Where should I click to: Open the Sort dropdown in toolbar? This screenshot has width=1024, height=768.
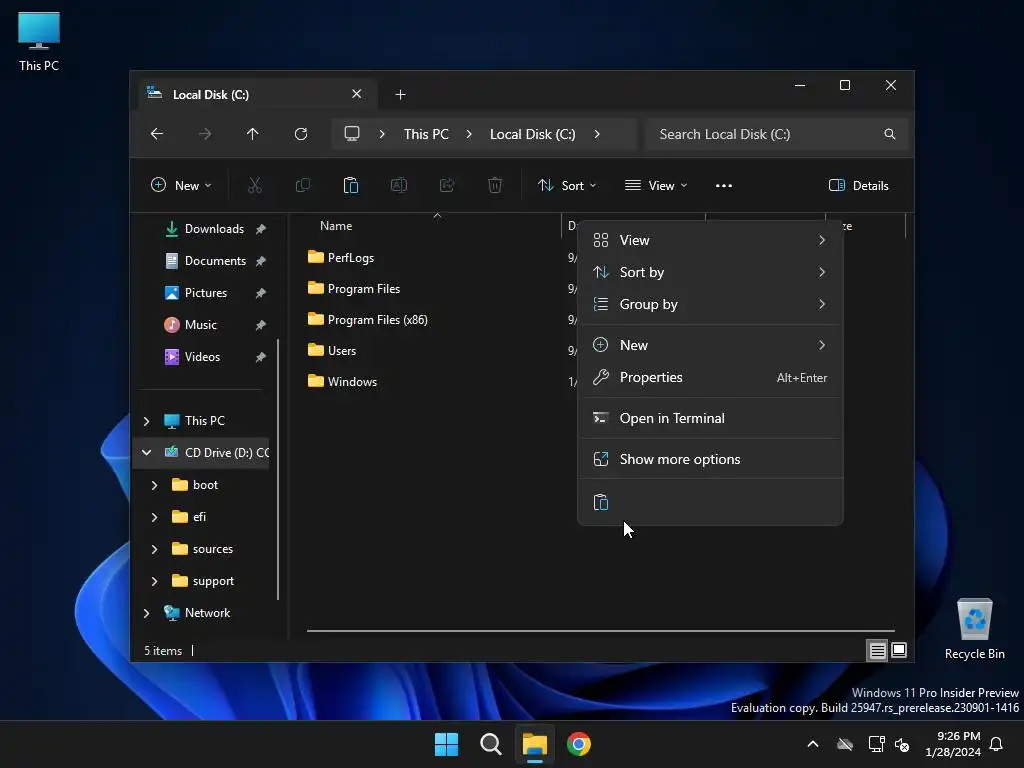[x=566, y=185]
